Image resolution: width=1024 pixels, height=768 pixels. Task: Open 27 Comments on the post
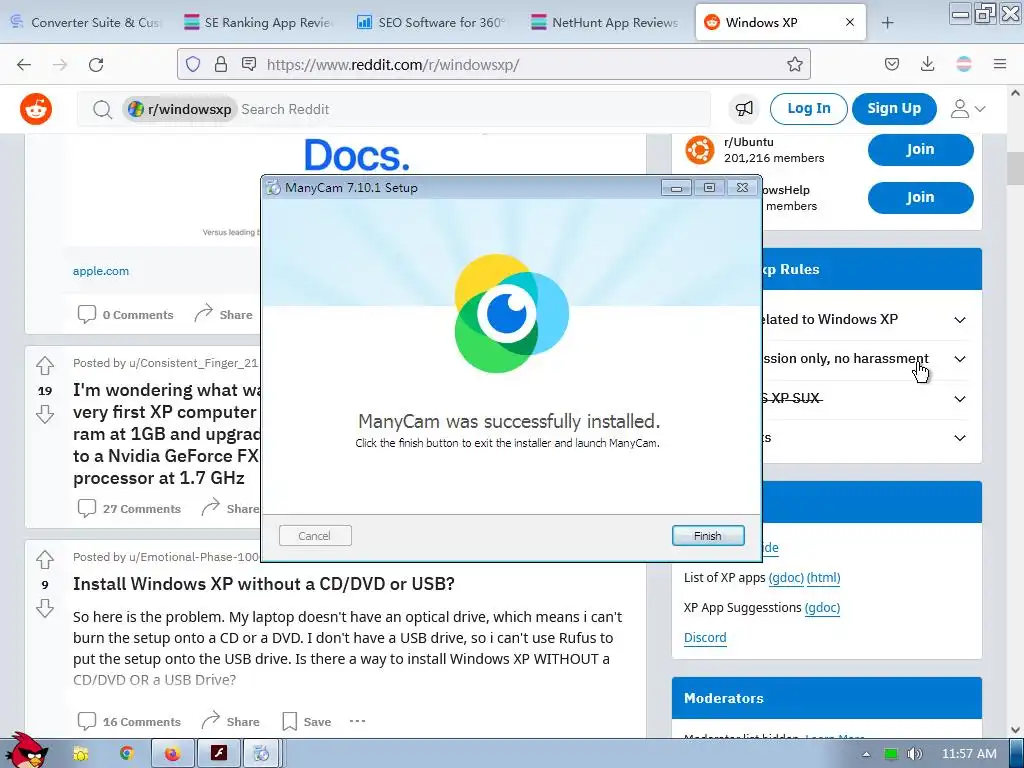129,508
